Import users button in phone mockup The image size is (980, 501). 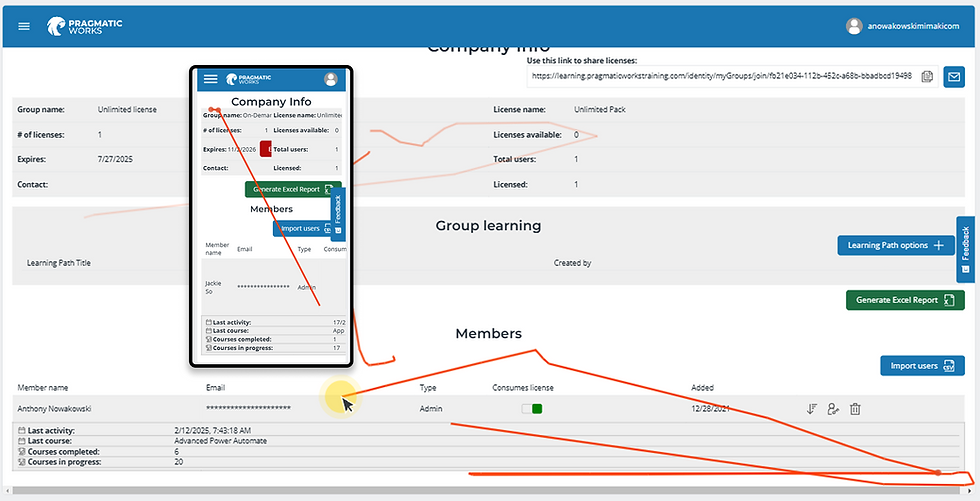[x=303, y=229]
